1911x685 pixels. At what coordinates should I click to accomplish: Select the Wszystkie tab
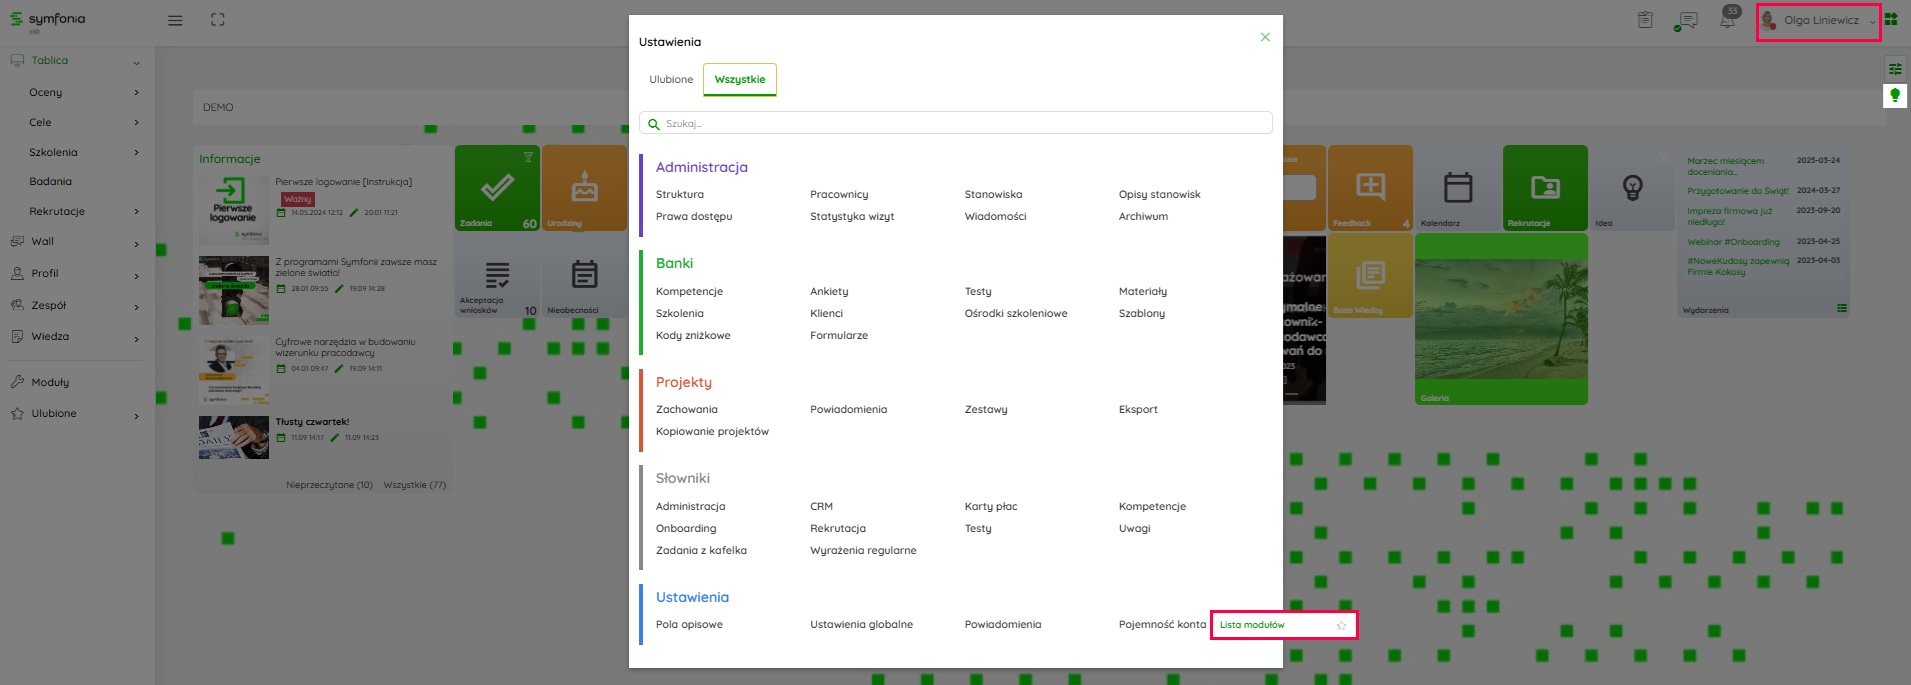(739, 80)
